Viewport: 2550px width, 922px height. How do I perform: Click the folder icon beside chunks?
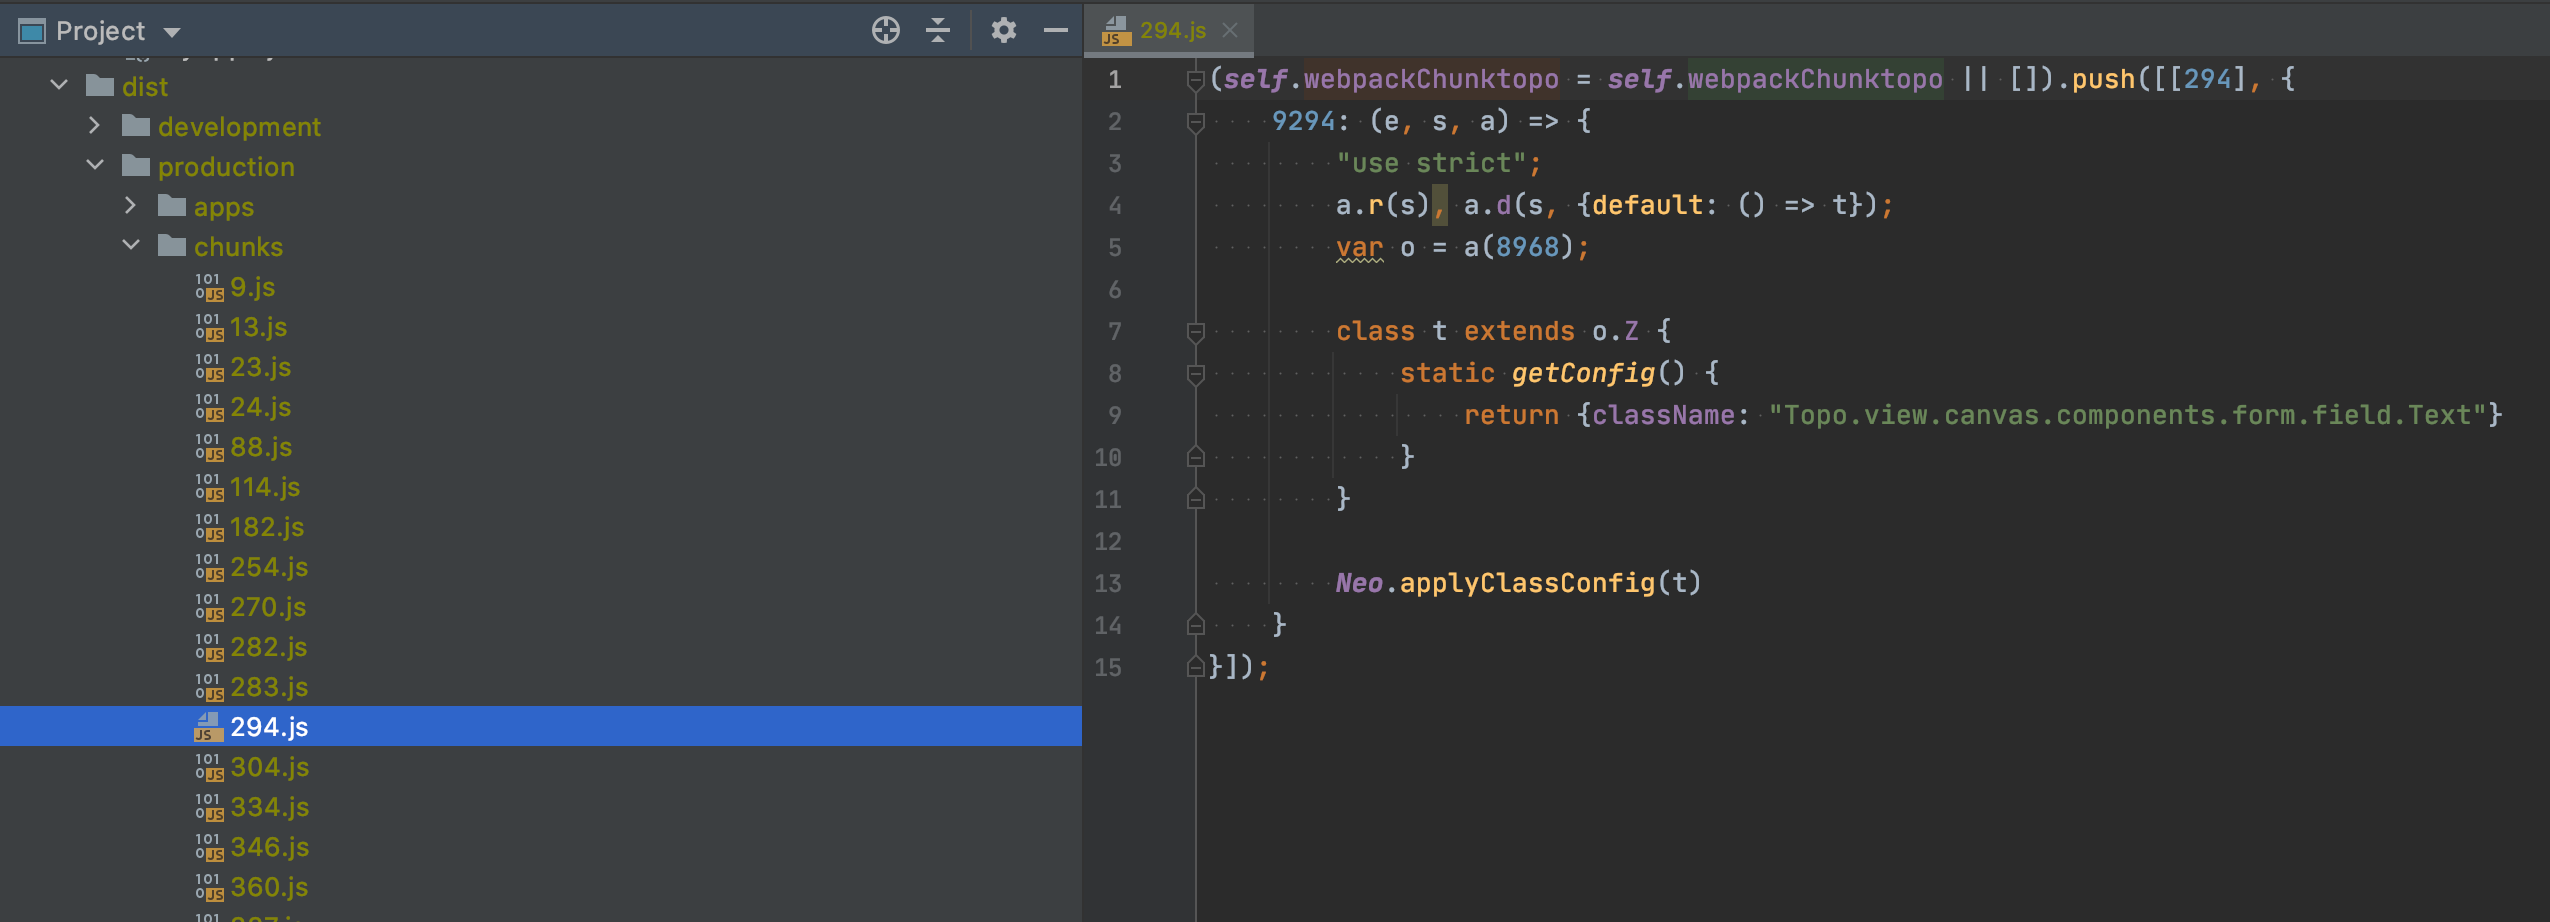(x=172, y=245)
